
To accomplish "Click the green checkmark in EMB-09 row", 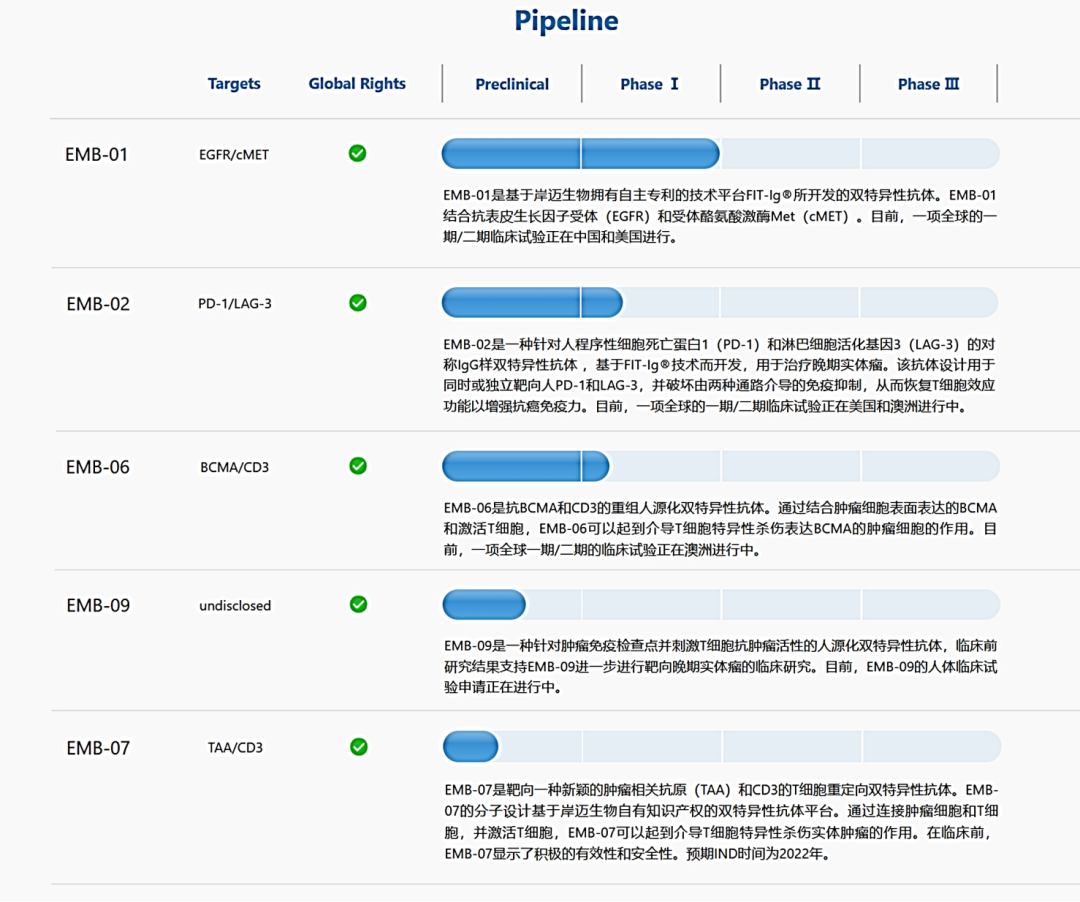I will pos(359,604).
